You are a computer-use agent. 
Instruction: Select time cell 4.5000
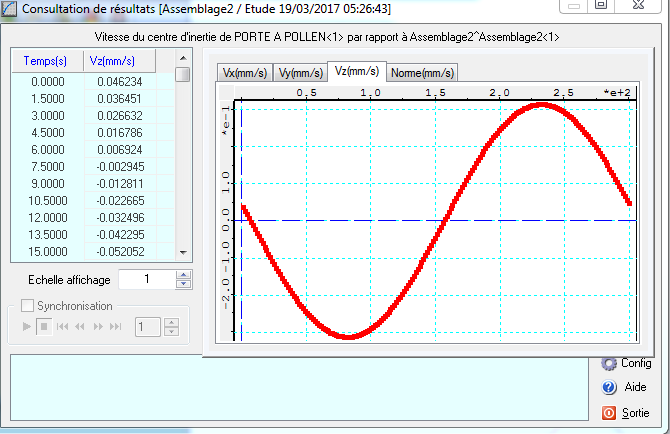[48, 133]
